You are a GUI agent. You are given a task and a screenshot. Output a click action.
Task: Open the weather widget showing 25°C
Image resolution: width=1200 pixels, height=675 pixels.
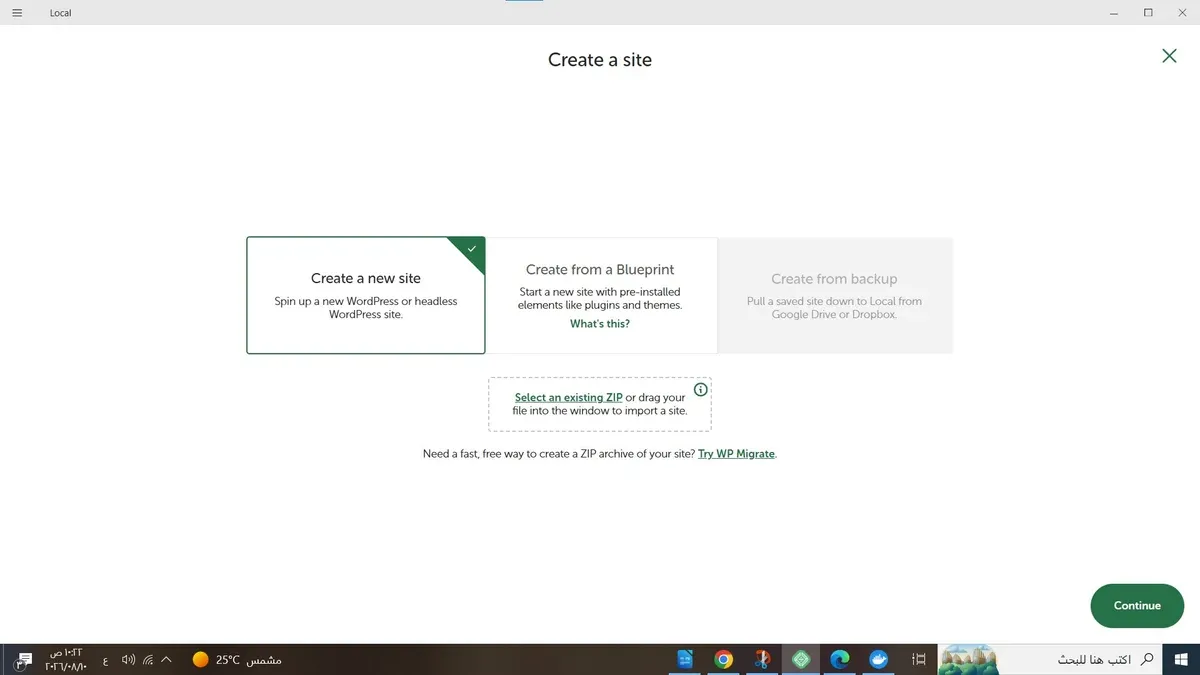coord(237,659)
